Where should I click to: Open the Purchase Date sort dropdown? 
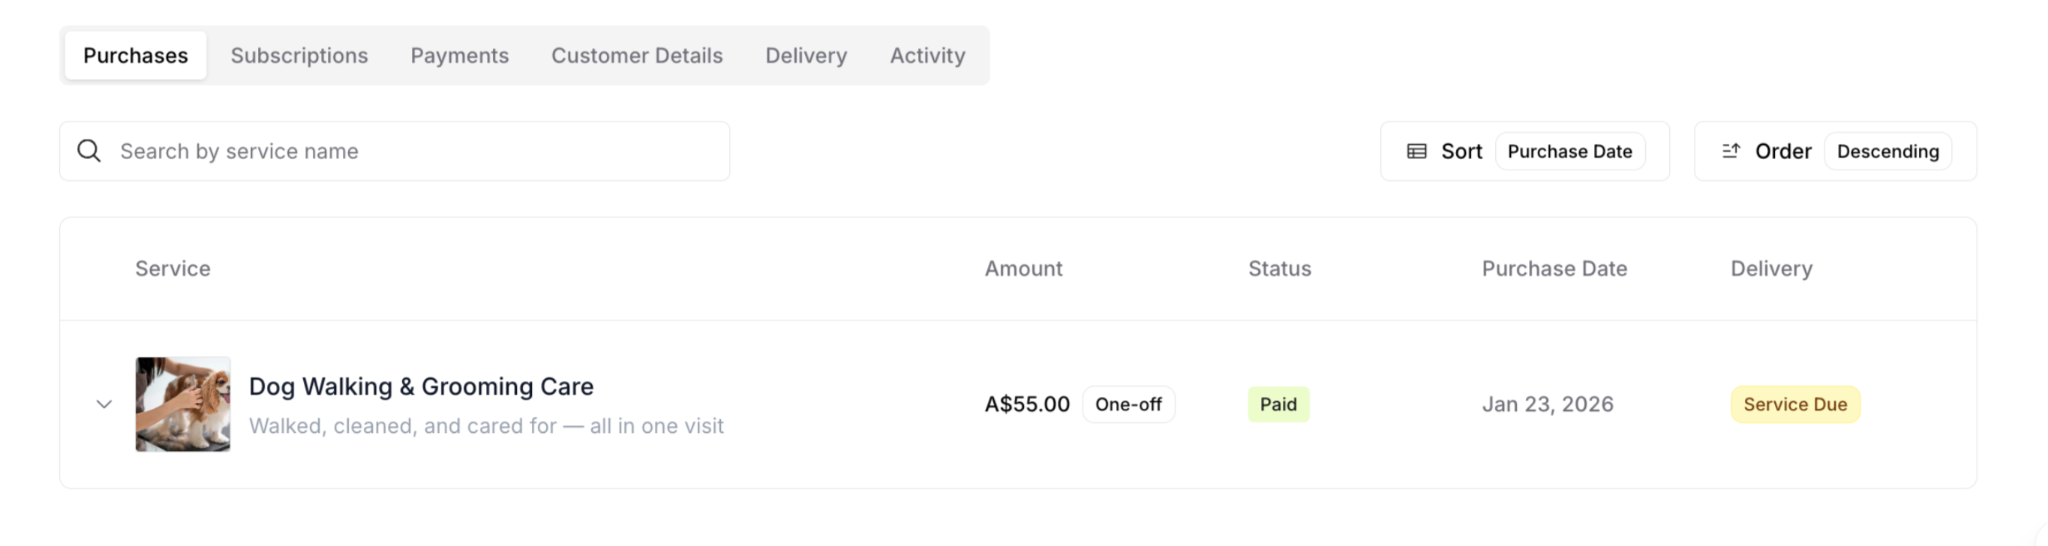pyautogui.click(x=1569, y=151)
